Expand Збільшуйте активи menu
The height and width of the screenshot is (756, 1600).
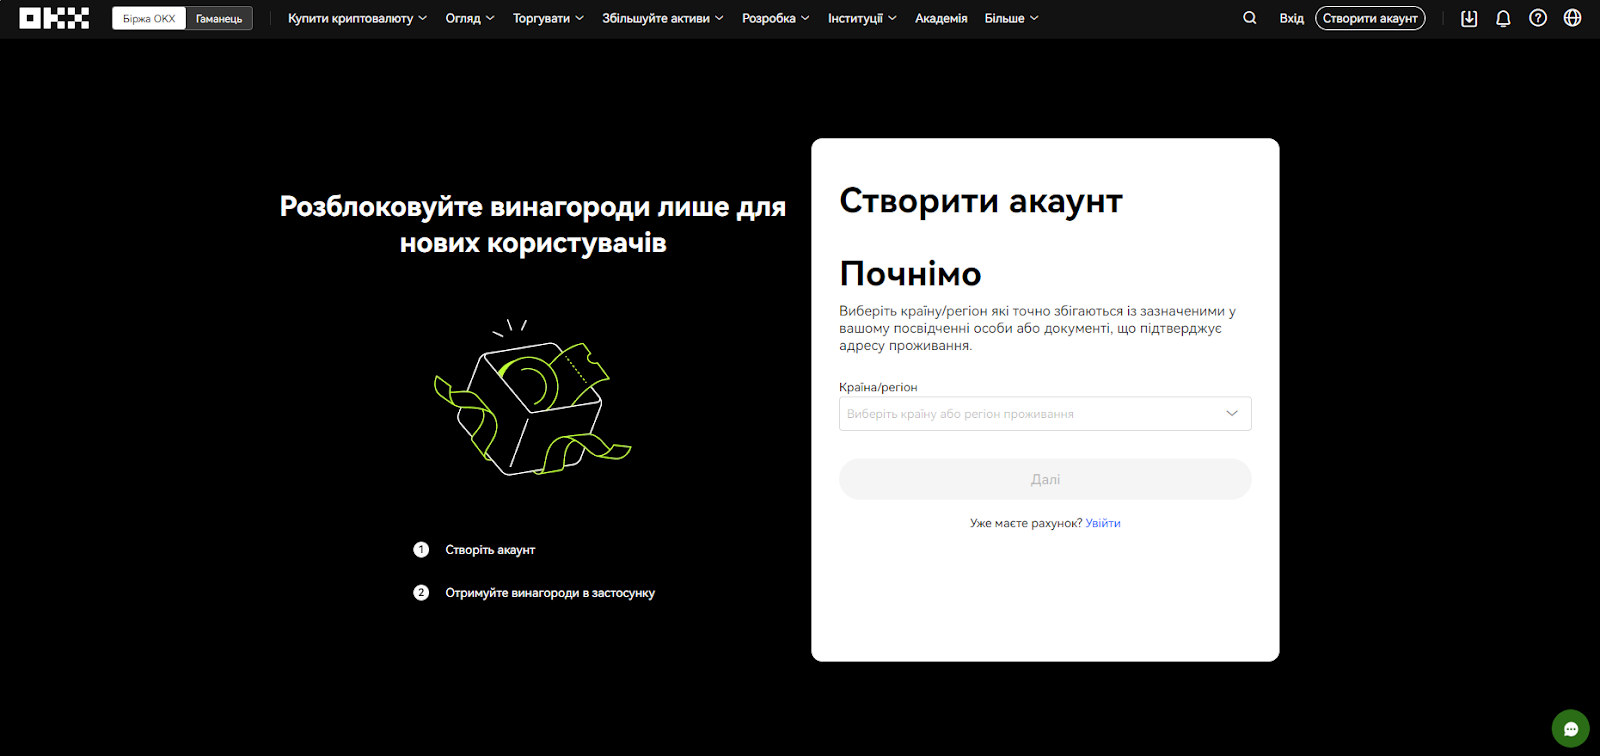[662, 18]
